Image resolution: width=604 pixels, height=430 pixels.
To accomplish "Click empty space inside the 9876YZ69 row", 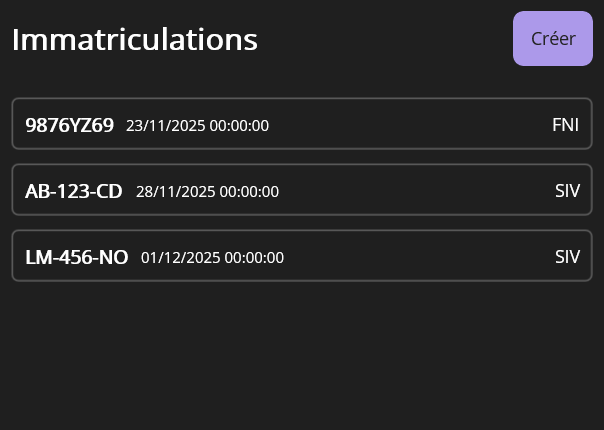I will [410, 125].
